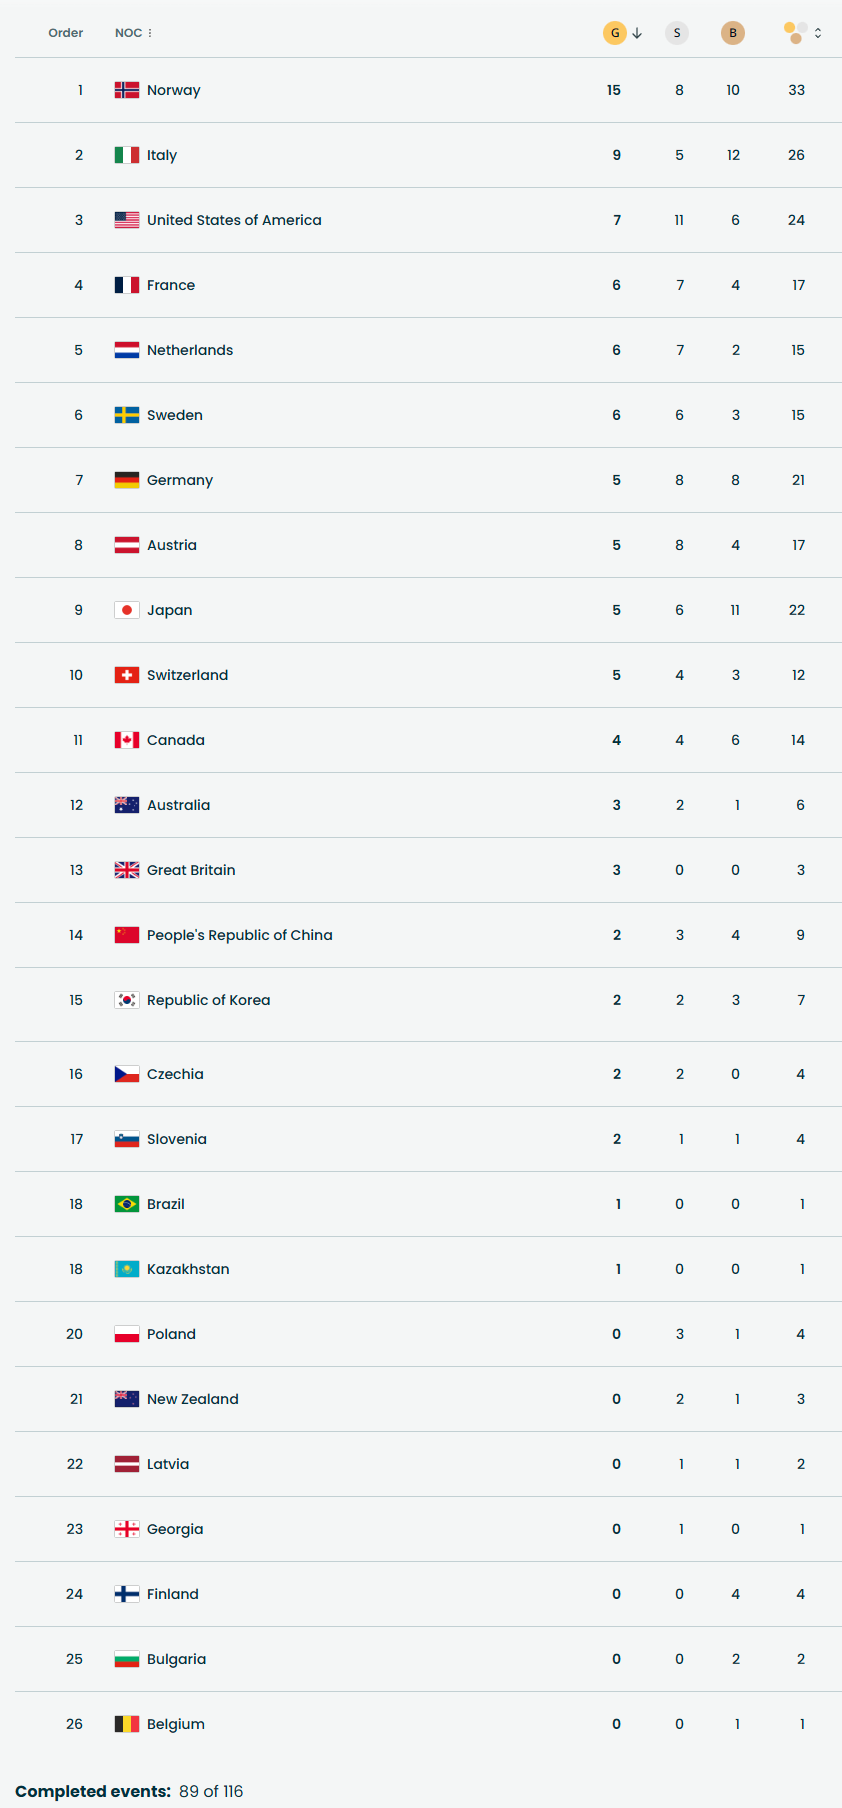Click Italy's total medal count 26
The image size is (842, 1808).
pos(796,155)
